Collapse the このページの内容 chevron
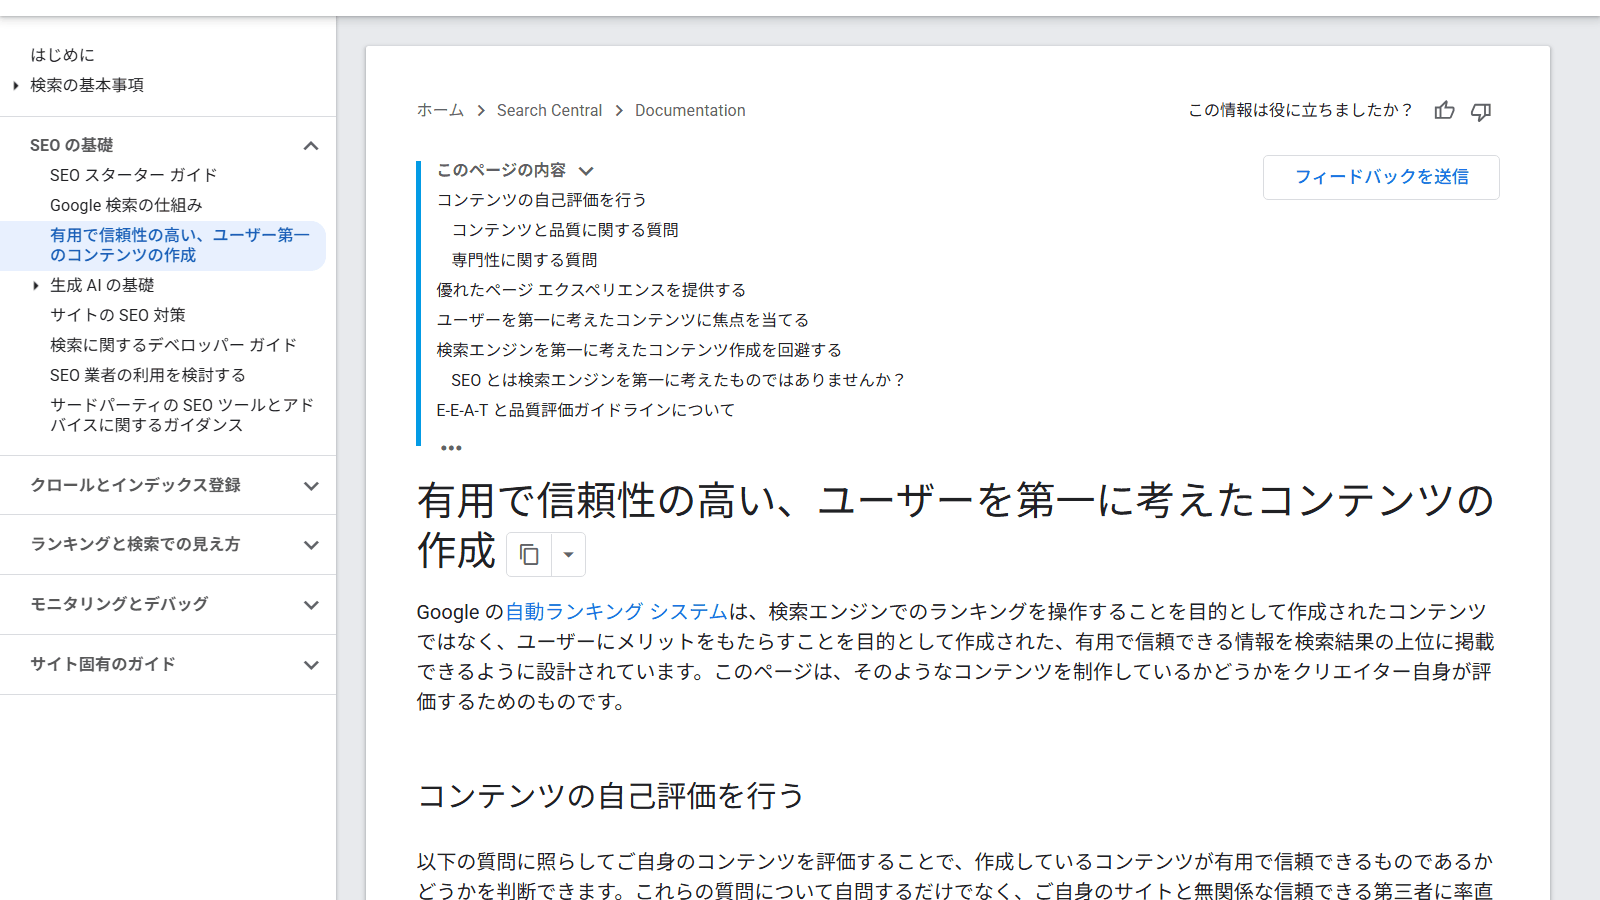Viewport: 1600px width, 900px height. (586, 171)
